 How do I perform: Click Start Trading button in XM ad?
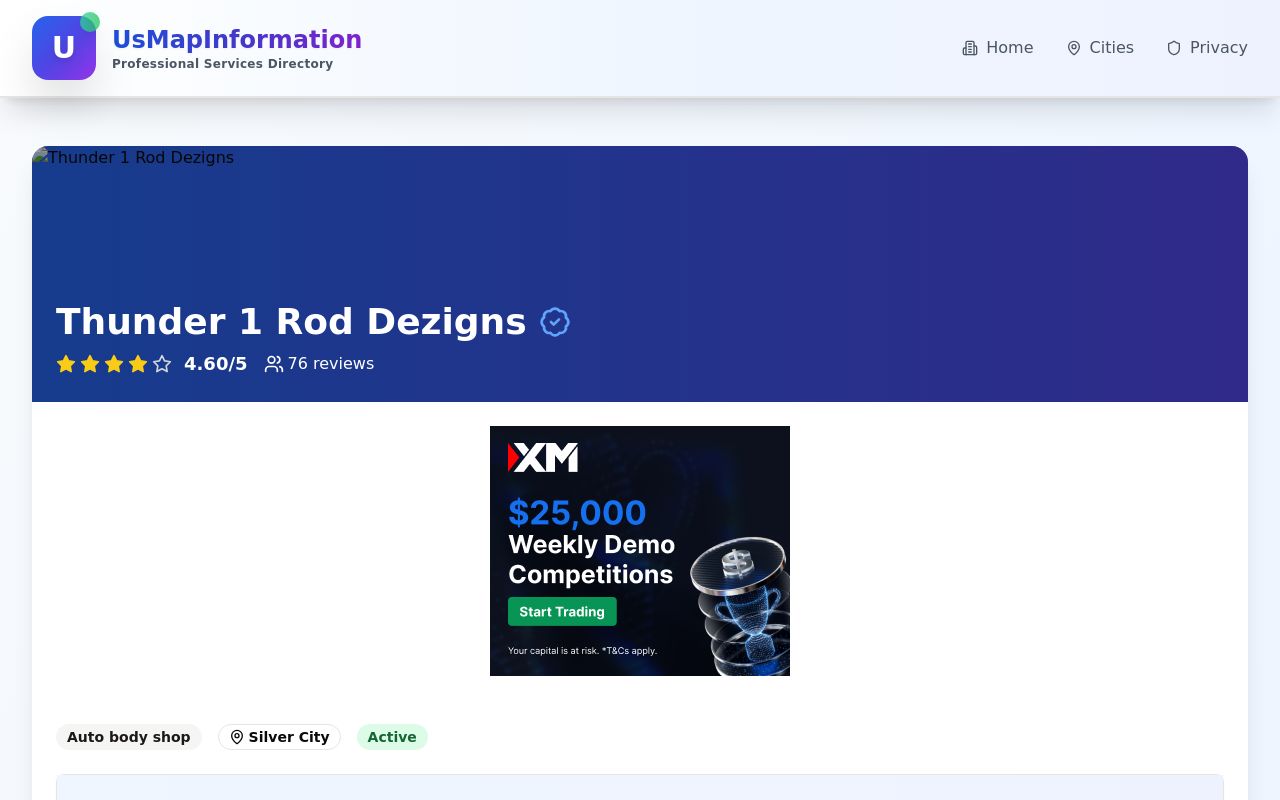tap(562, 612)
